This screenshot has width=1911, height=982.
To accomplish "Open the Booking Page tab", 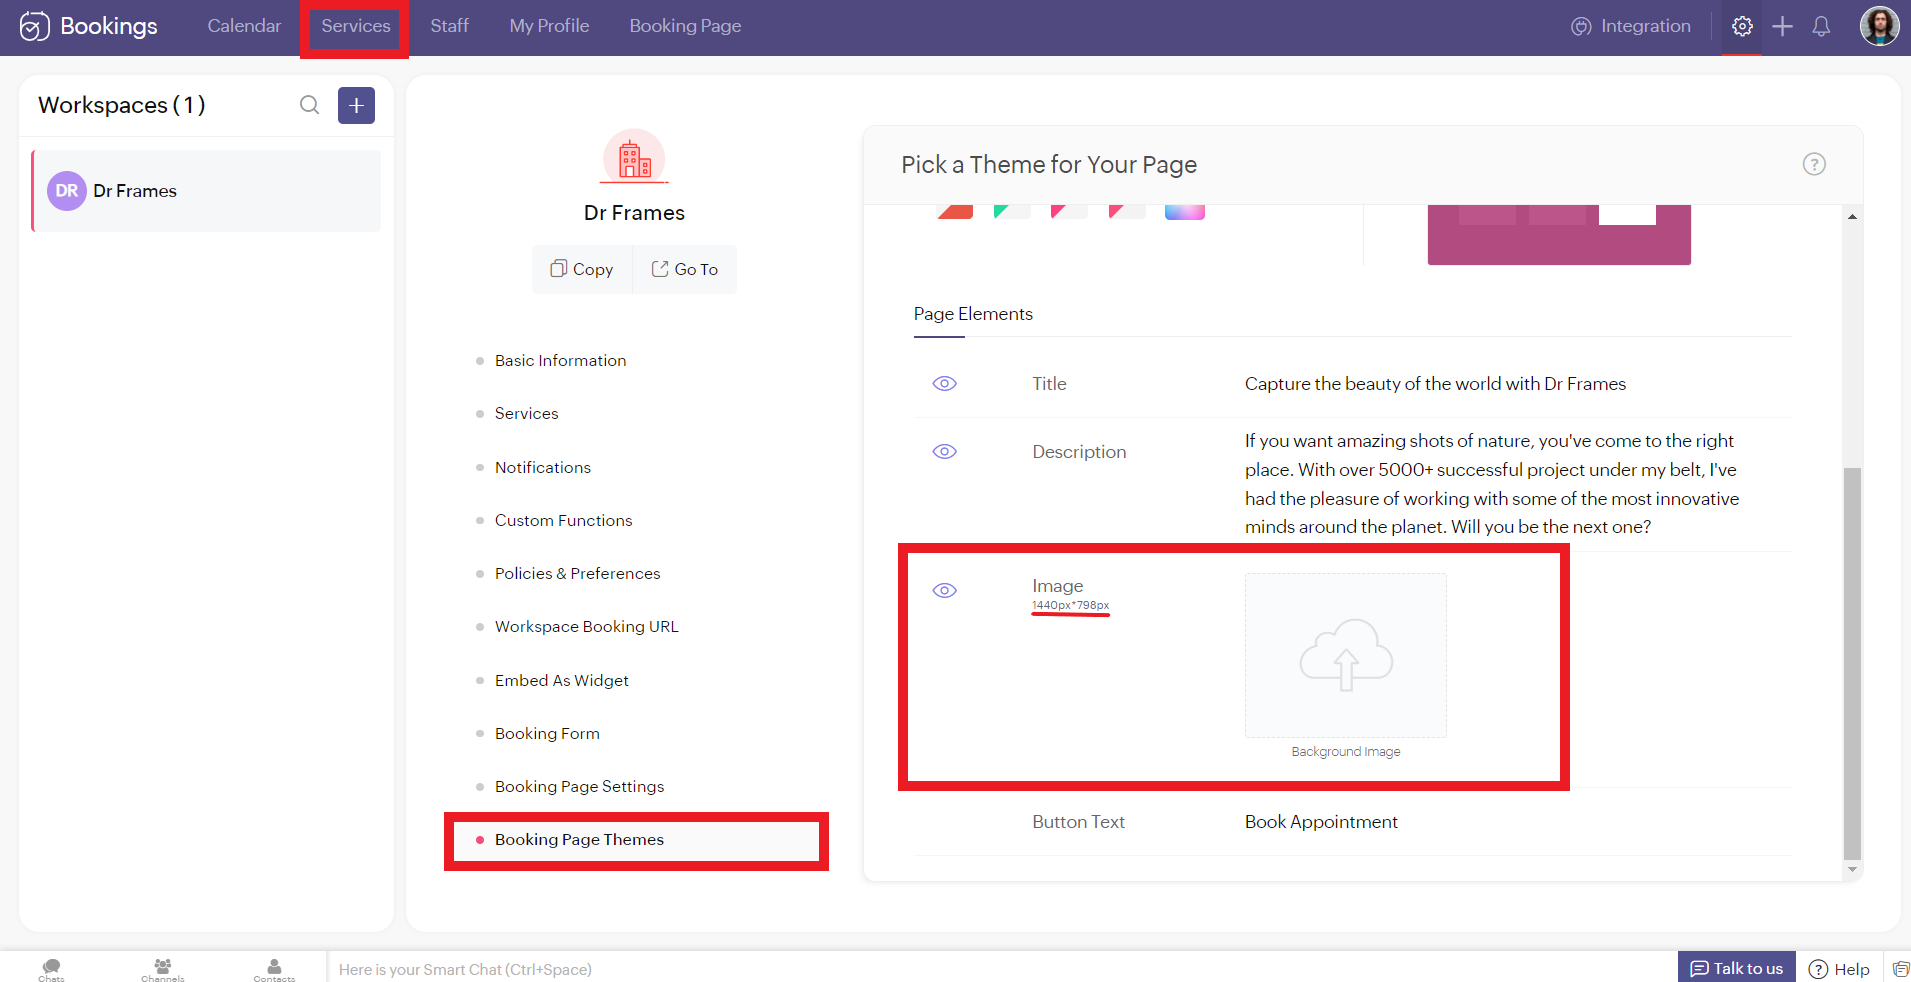I will 685,26.
